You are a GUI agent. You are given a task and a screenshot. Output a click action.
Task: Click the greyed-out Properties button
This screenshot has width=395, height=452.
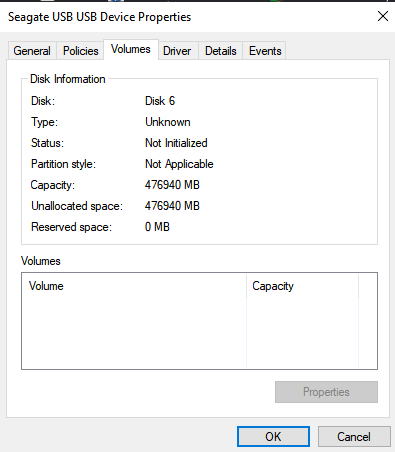[326, 392]
